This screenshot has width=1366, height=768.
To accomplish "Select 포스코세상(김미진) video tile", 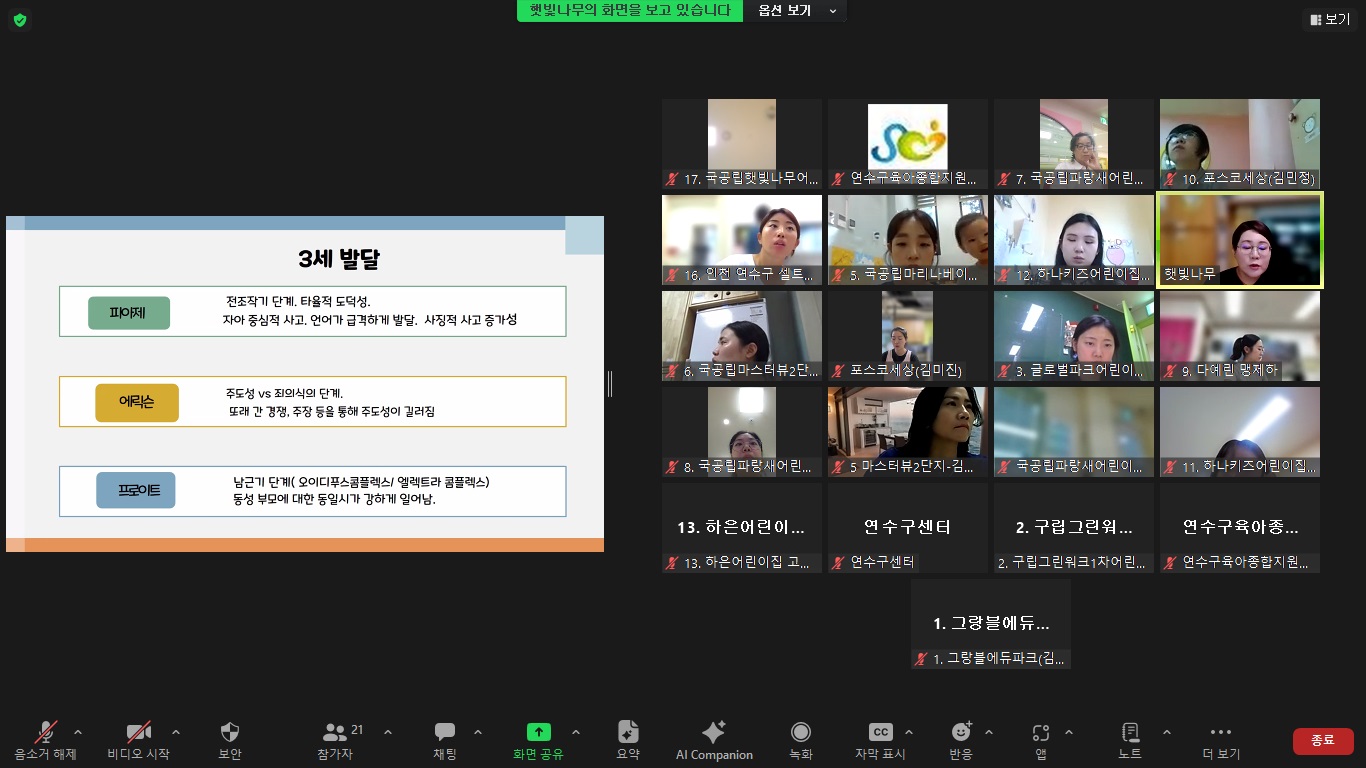I will (x=908, y=336).
